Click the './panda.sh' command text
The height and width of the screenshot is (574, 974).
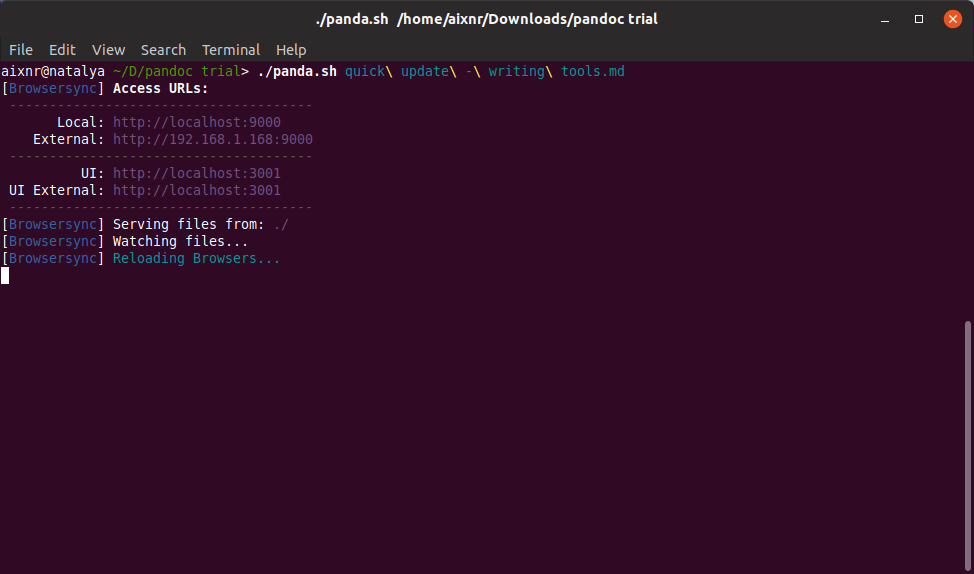coord(297,71)
